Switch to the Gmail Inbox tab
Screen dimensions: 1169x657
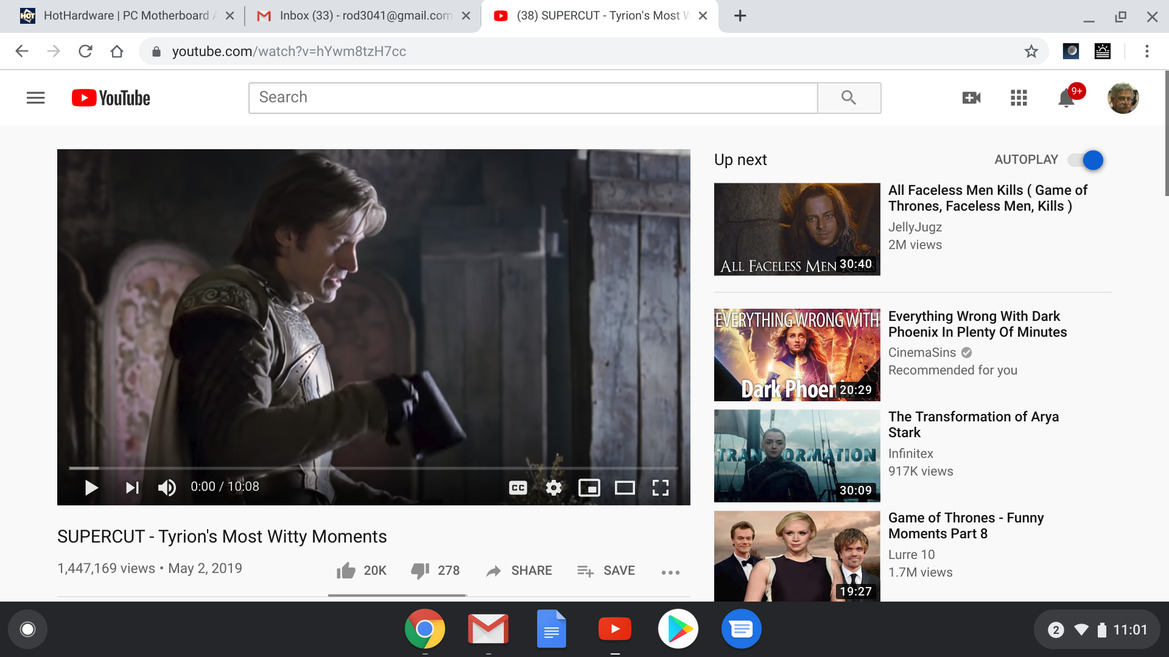click(363, 16)
